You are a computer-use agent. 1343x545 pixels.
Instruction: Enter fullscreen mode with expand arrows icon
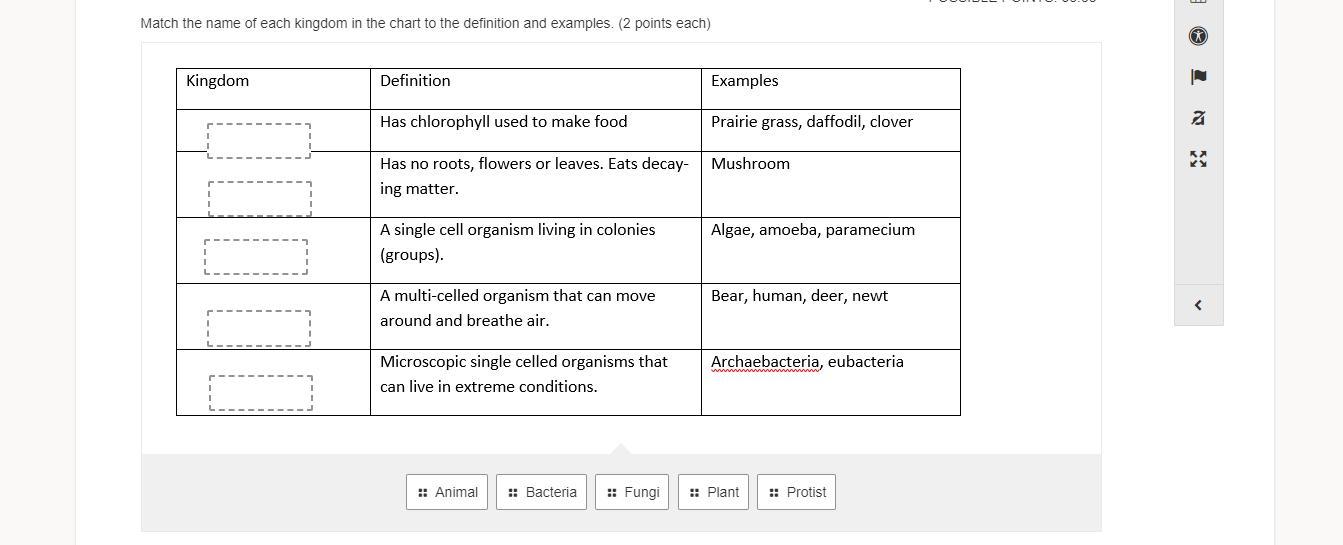coord(1198,159)
